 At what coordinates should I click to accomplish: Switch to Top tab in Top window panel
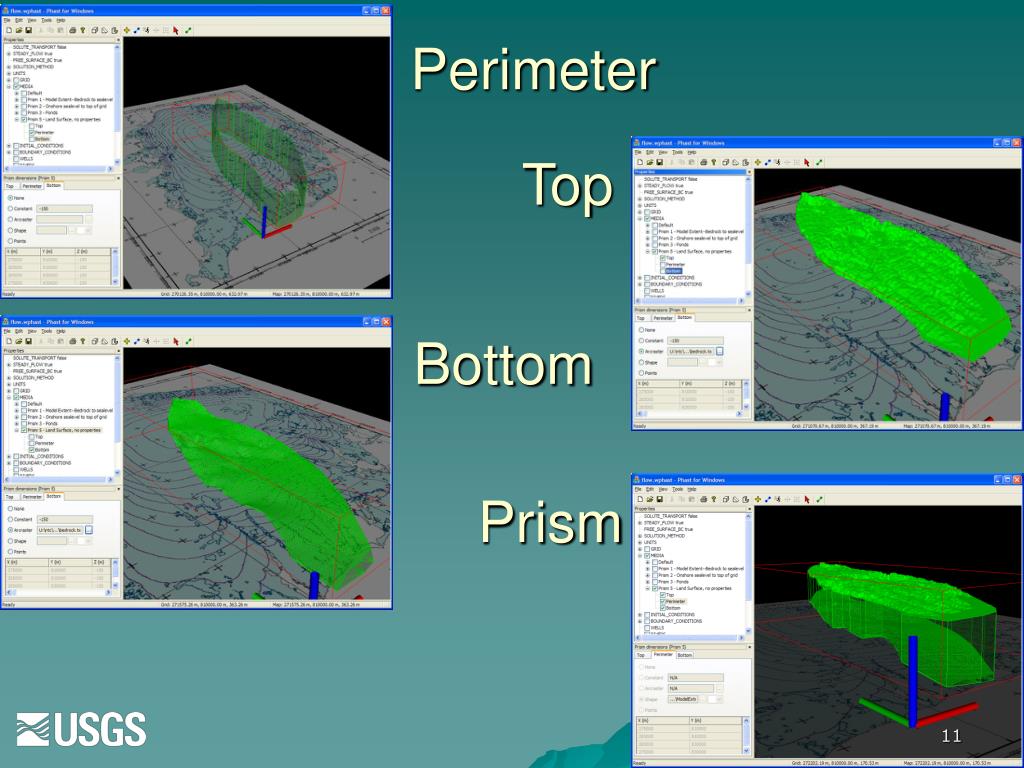click(x=640, y=318)
